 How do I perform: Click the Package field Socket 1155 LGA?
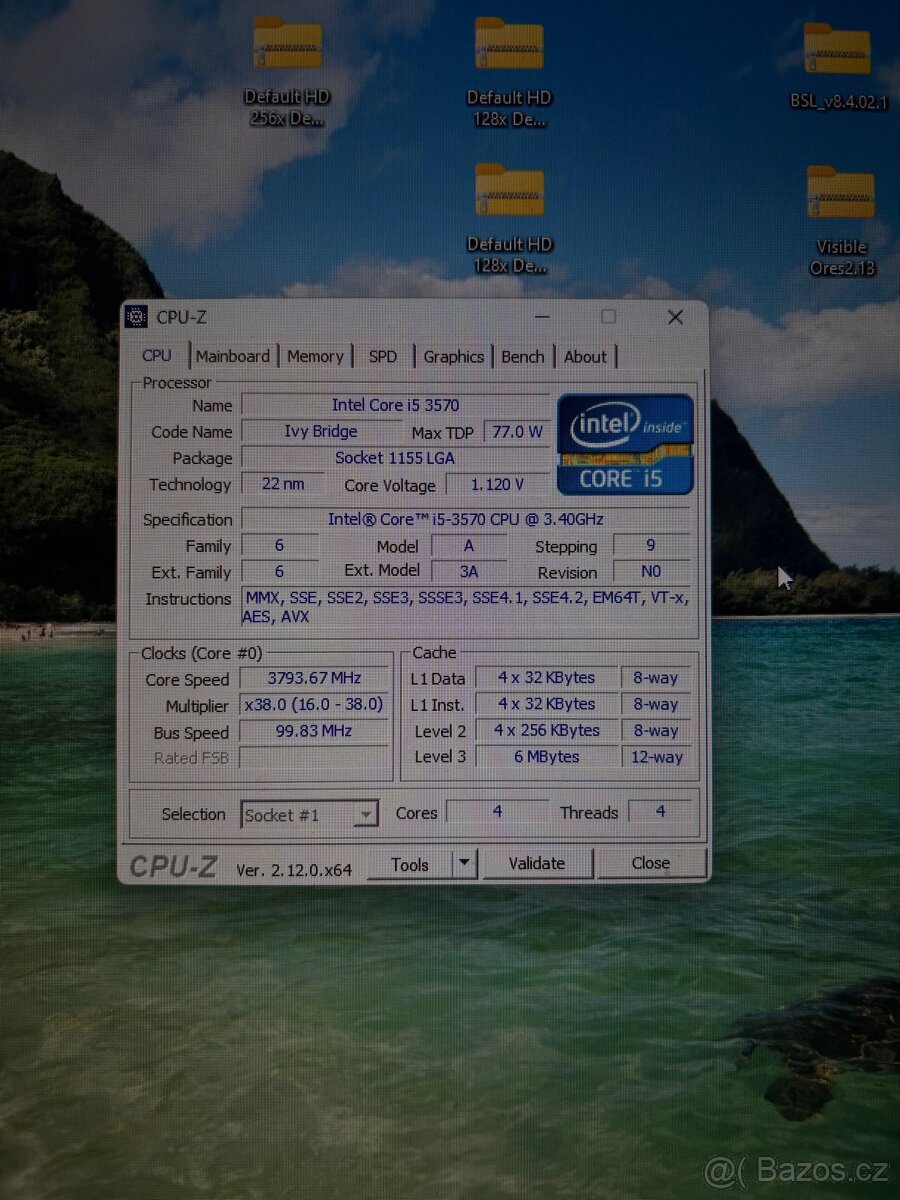[x=395, y=458]
